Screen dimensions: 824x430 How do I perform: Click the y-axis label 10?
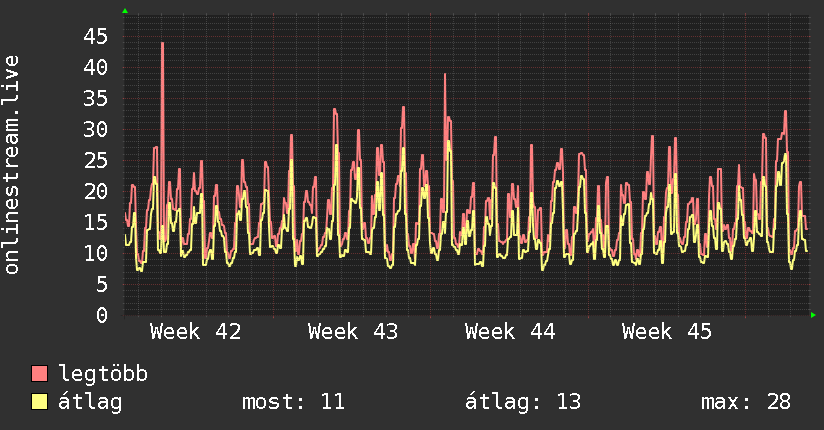[x=95, y=253]
